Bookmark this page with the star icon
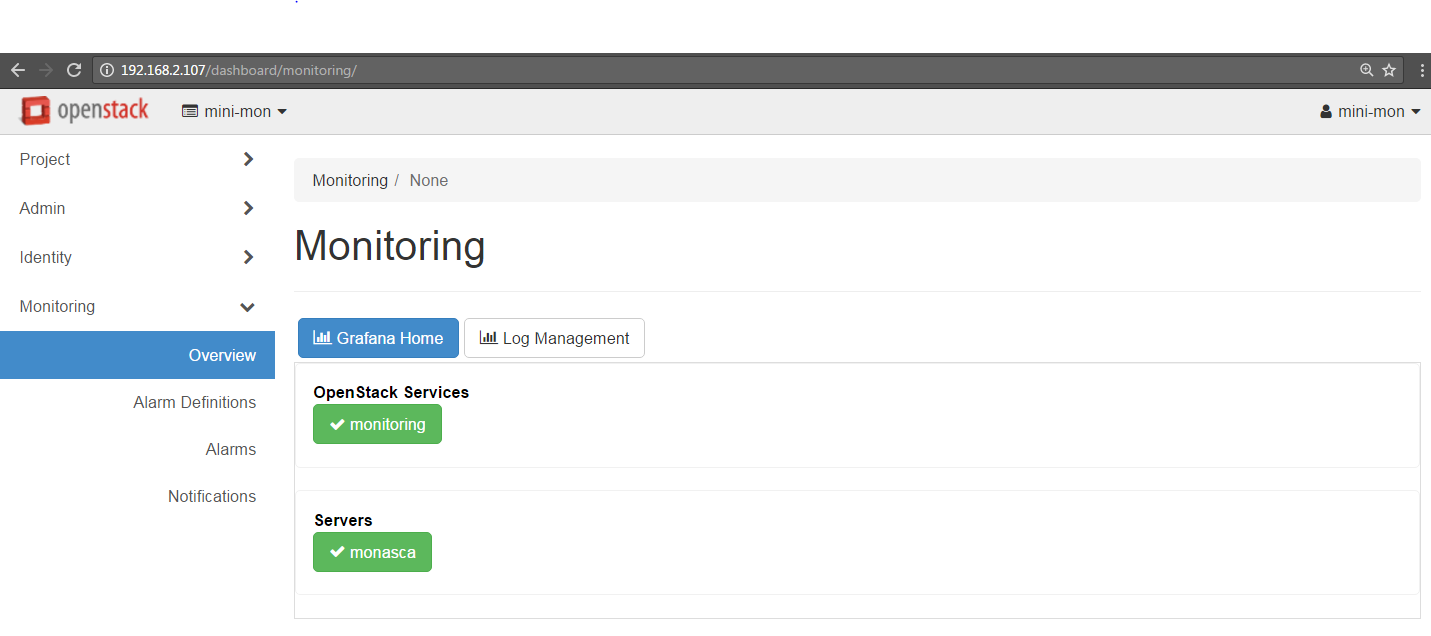This screenshot has width=1431, height=636. click(1389, 70)
